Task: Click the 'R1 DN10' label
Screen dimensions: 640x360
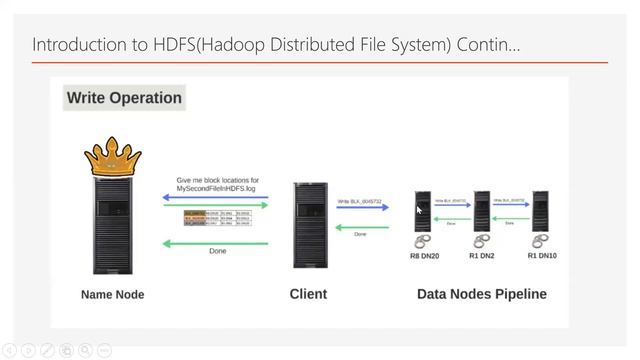Action: [542, 256]
